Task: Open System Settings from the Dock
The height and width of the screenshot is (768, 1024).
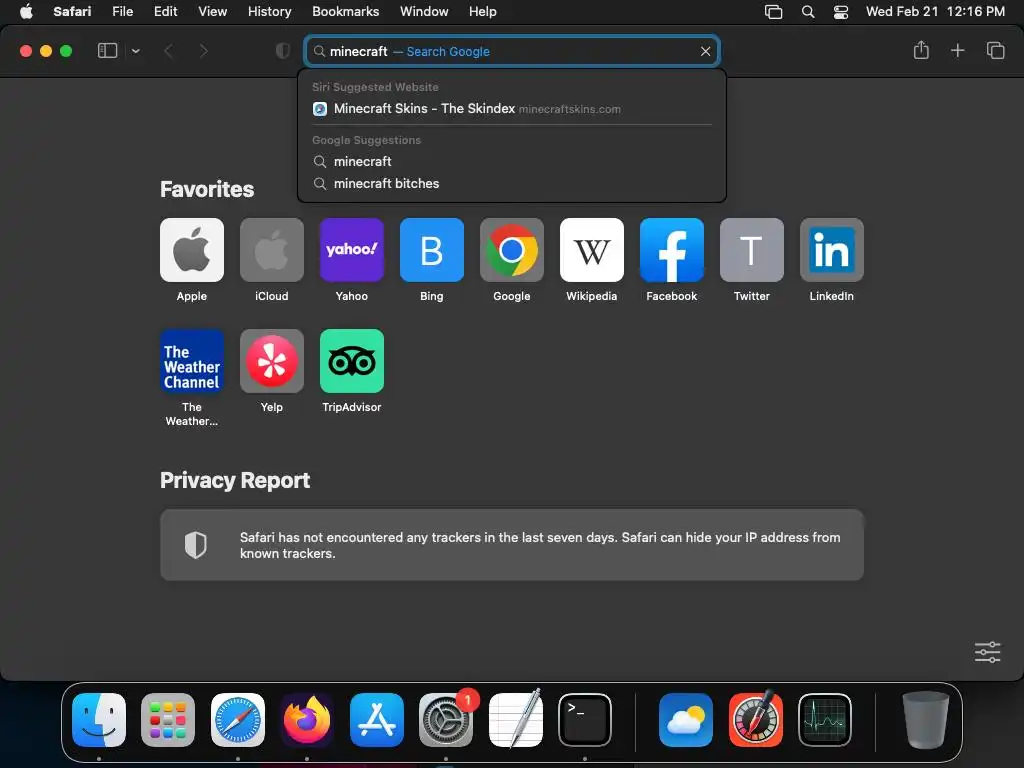Action: (x=446, y=720)
